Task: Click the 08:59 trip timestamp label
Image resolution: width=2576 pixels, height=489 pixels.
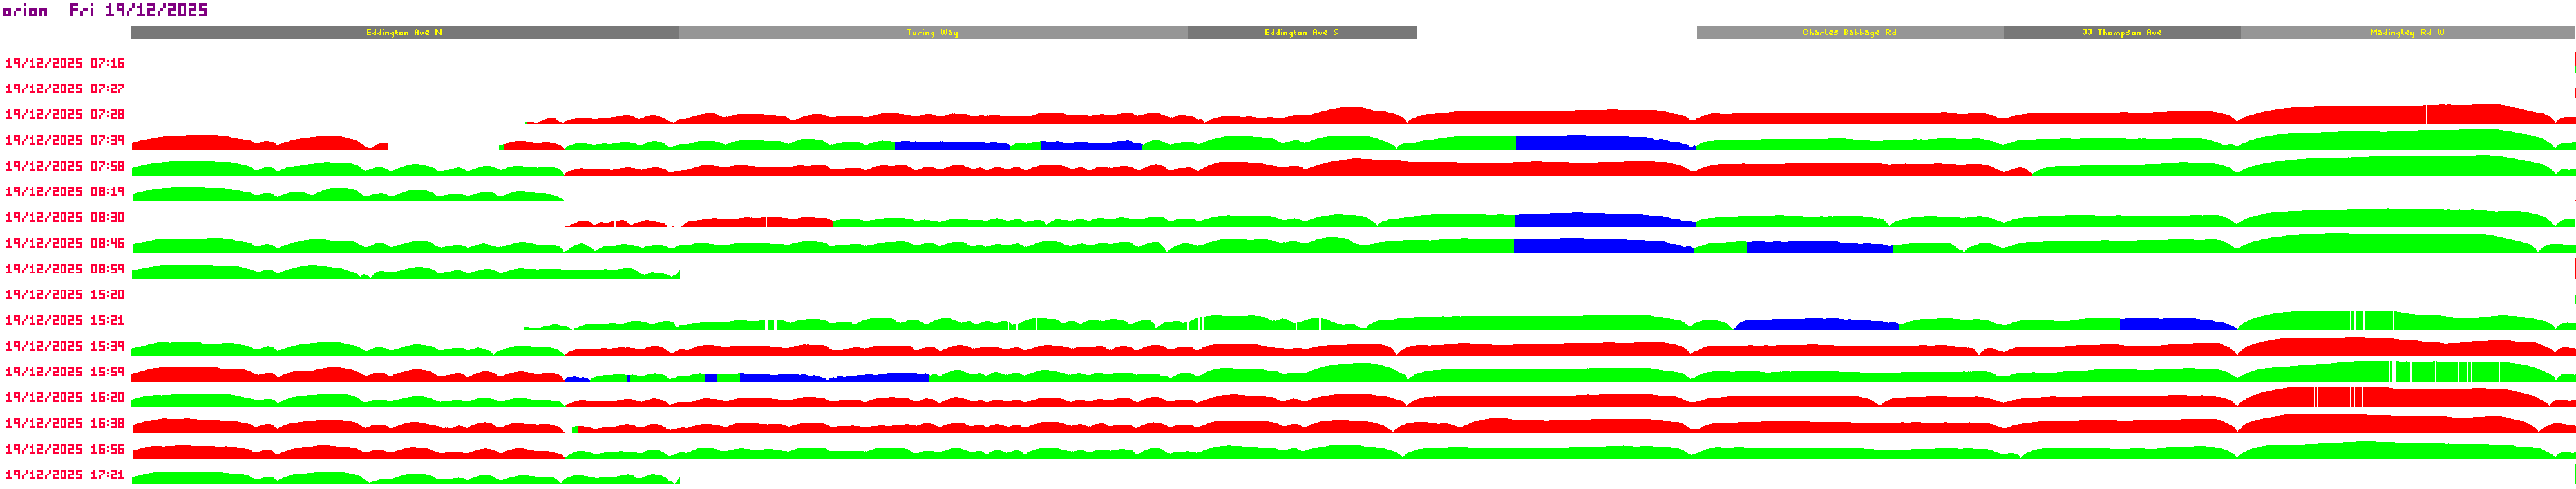Action: pyautogui.click(x=65, y=269)
